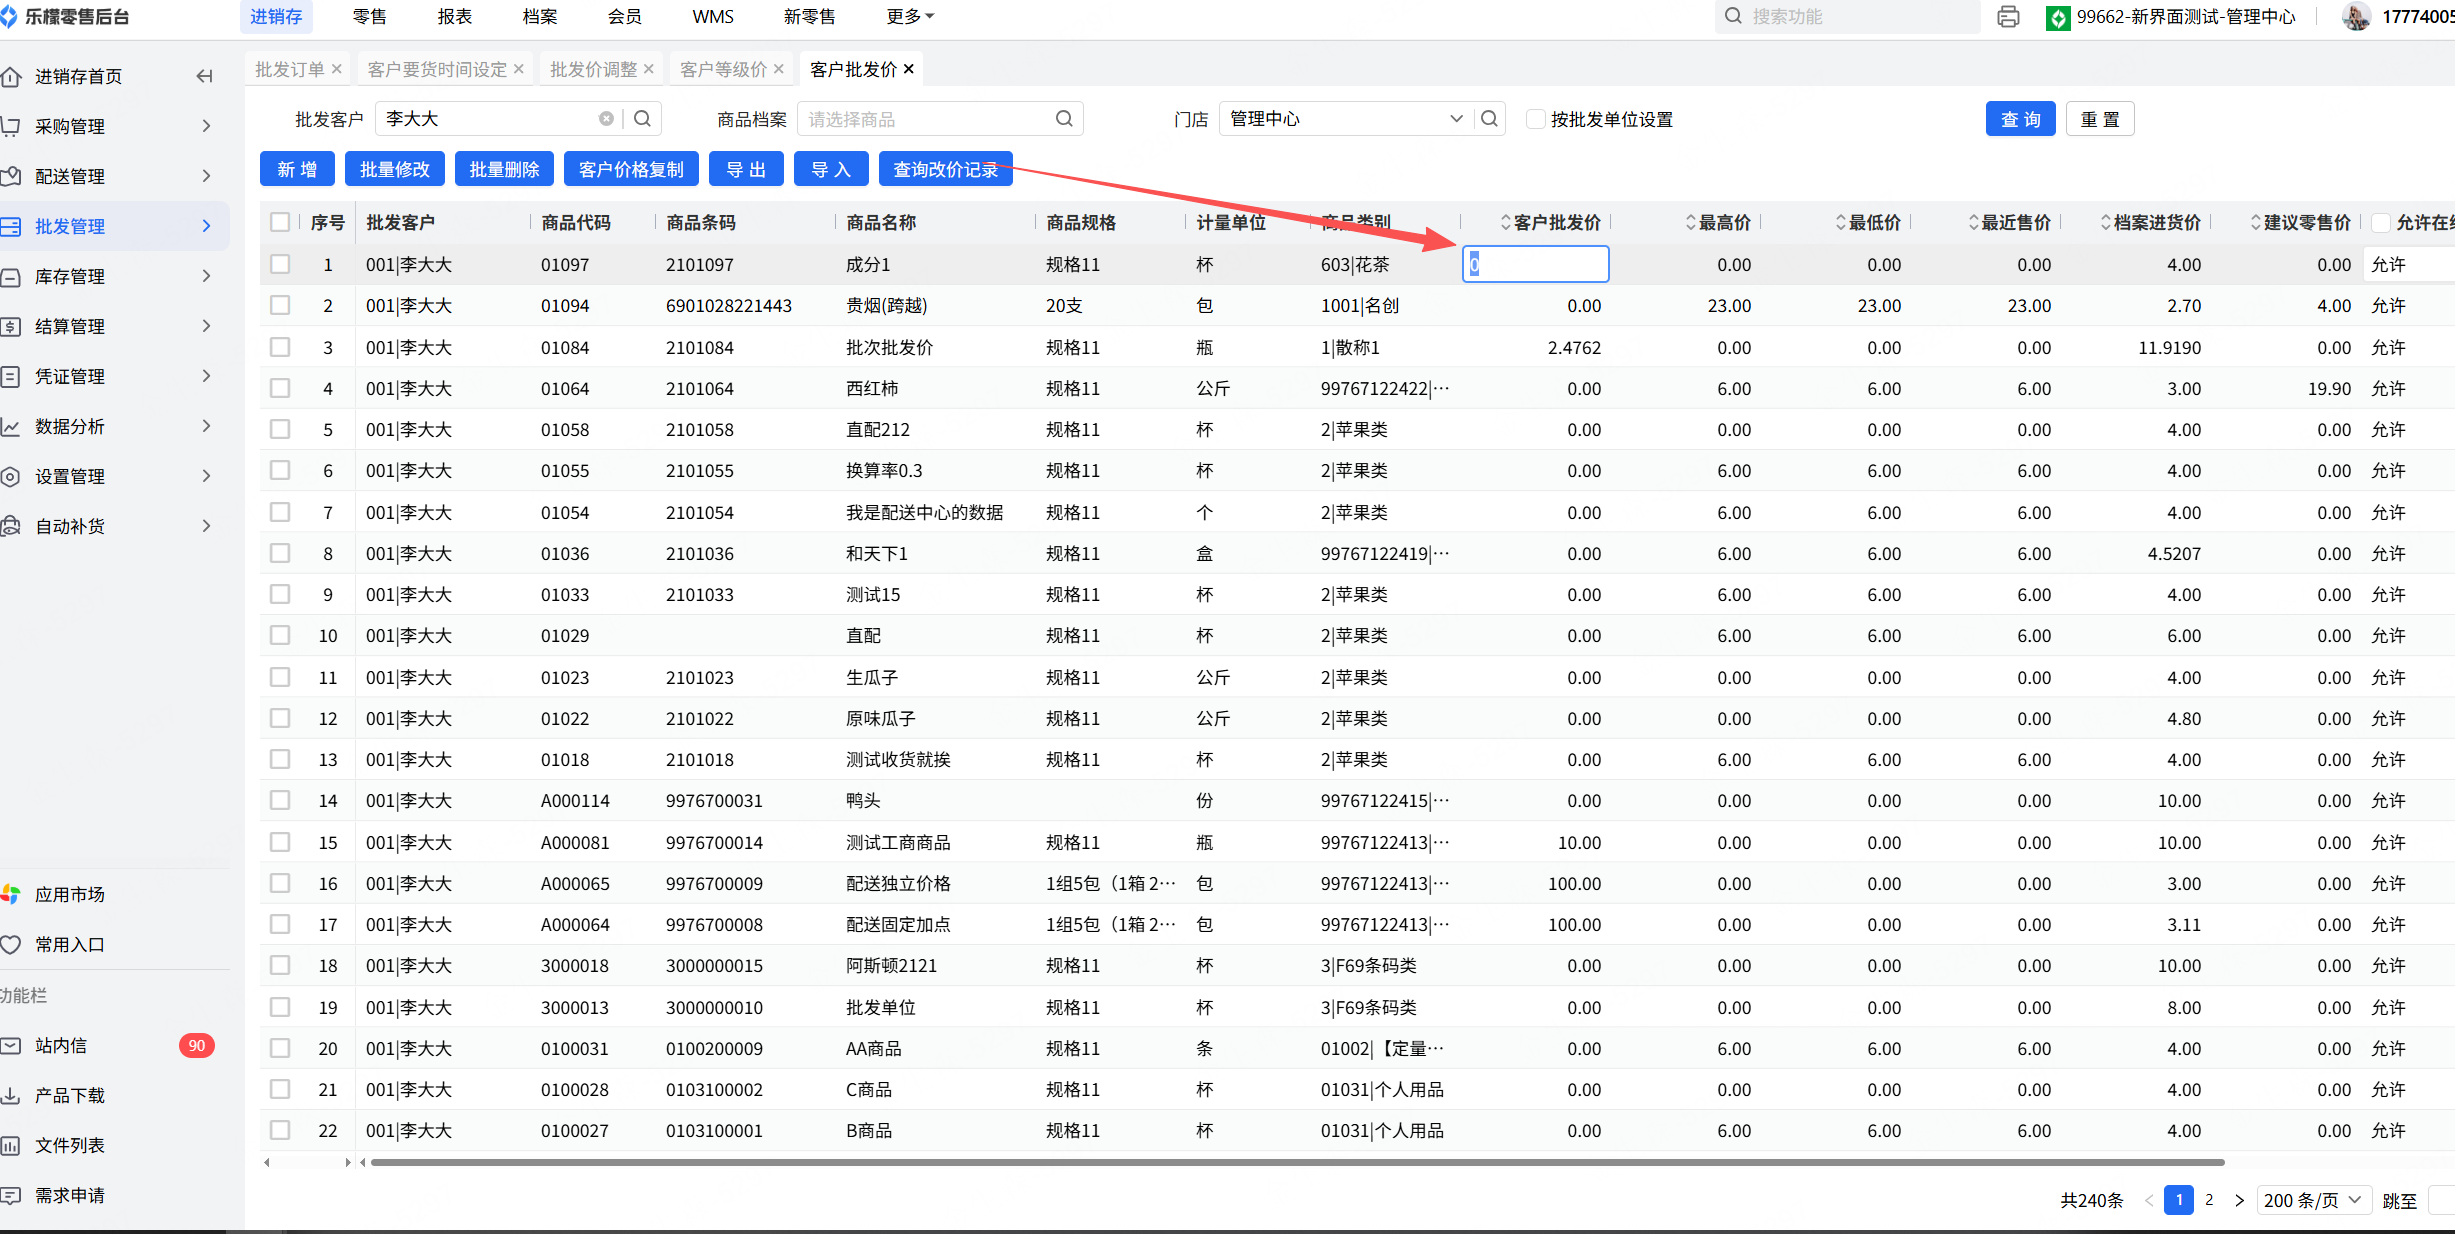Click search icon next to 门店 dropdown

tap(1489, 119)
